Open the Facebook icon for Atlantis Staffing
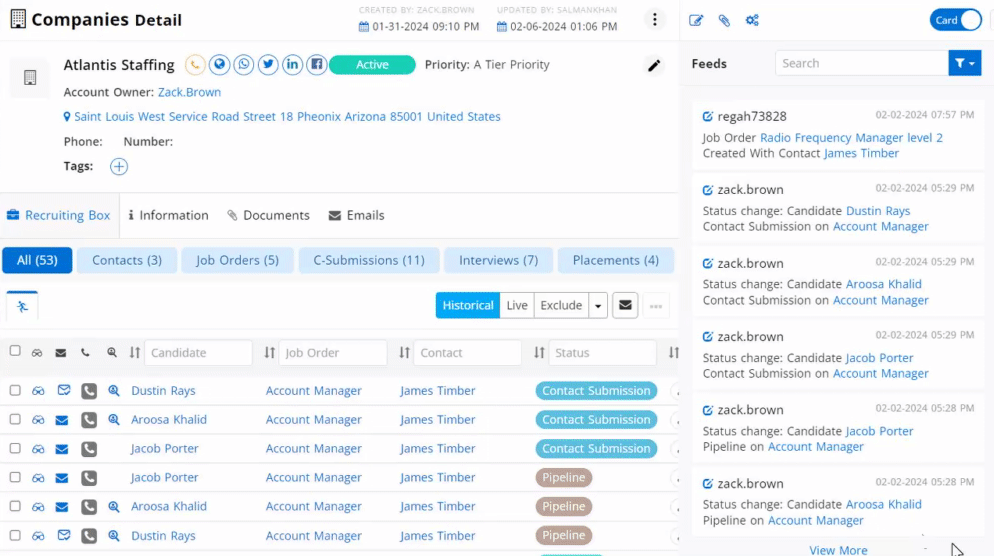 pos(317,65)
